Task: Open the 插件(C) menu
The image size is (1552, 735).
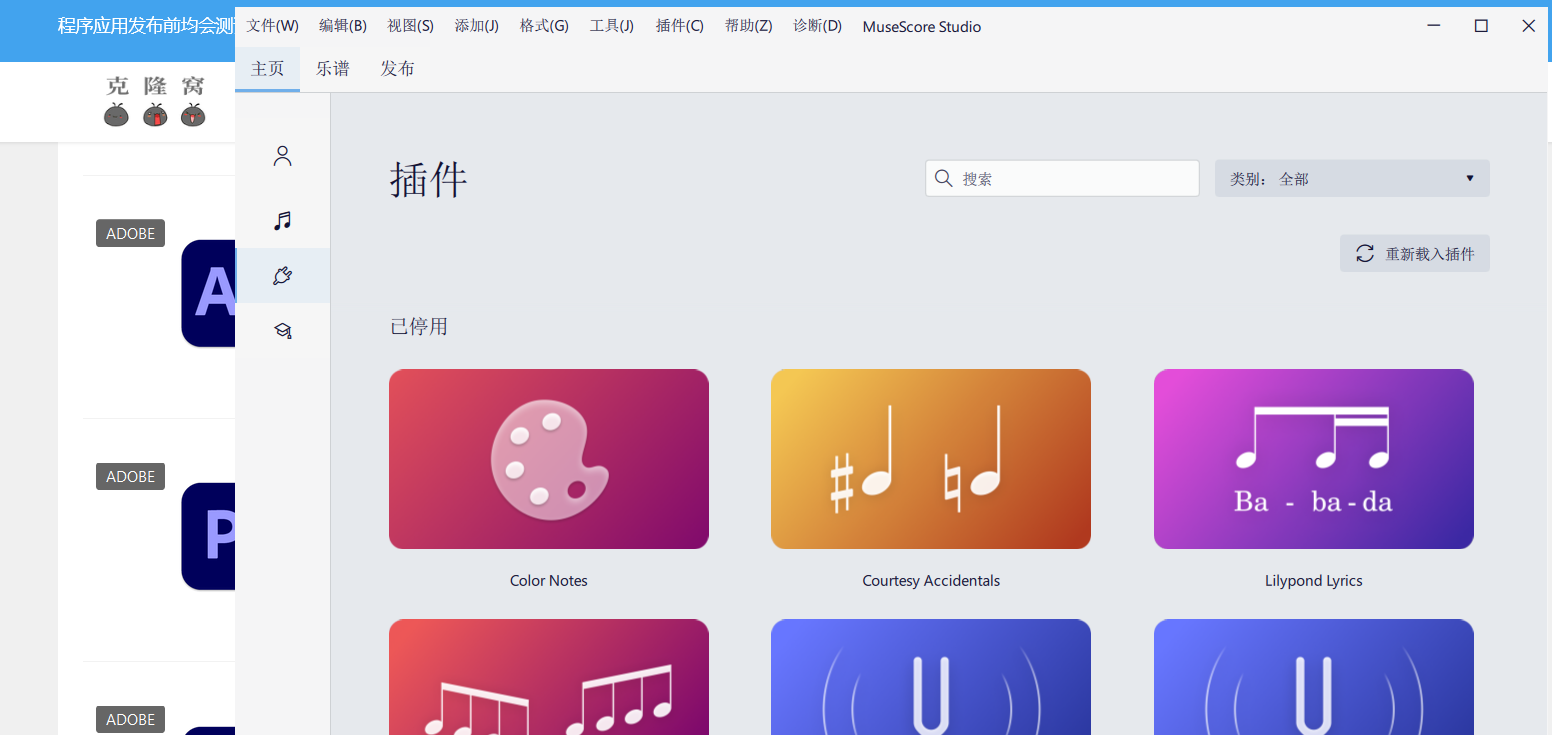Action: coord(680,26)
